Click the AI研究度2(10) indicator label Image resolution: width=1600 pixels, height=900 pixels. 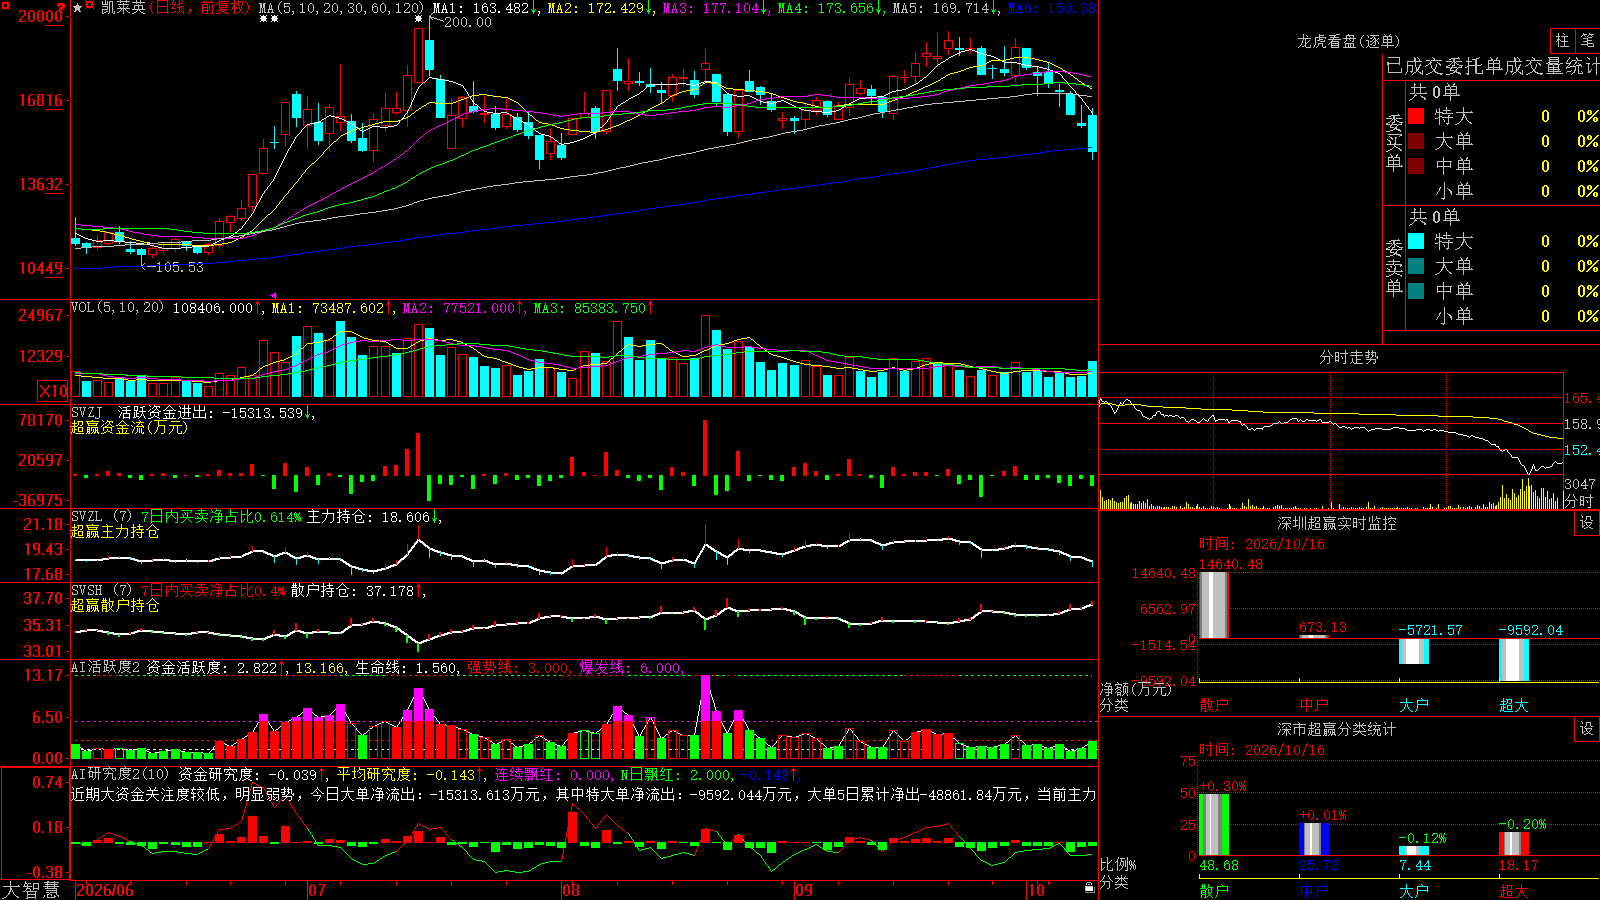[120, 774]
